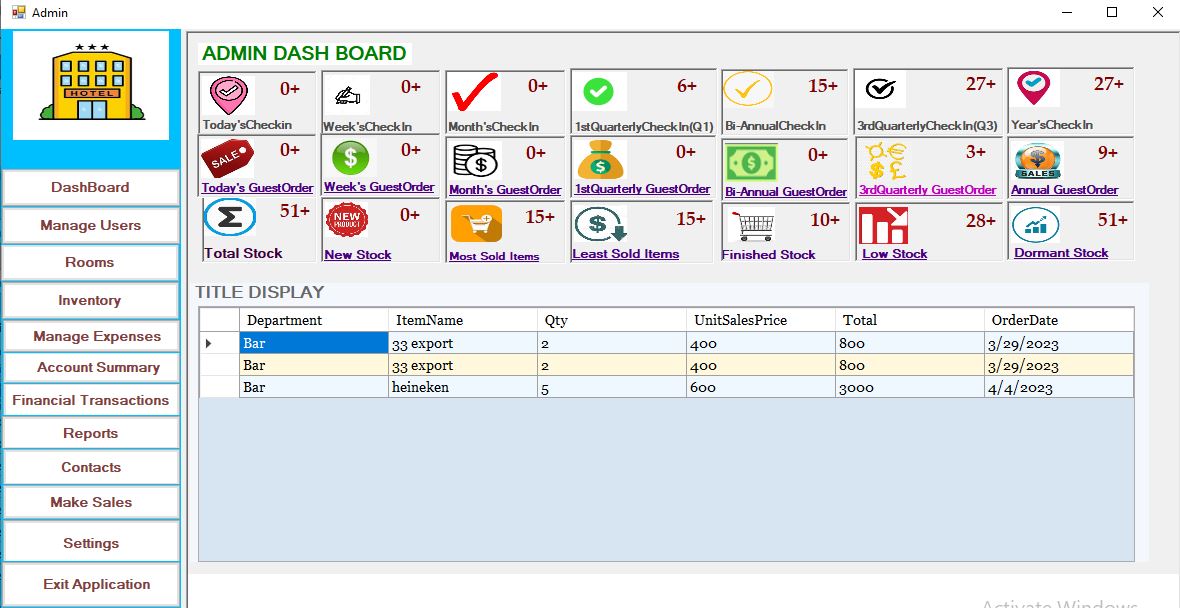Open the Least Sold Items link
The width and height of the screenshot is (1180, 608).
[625, 254]
